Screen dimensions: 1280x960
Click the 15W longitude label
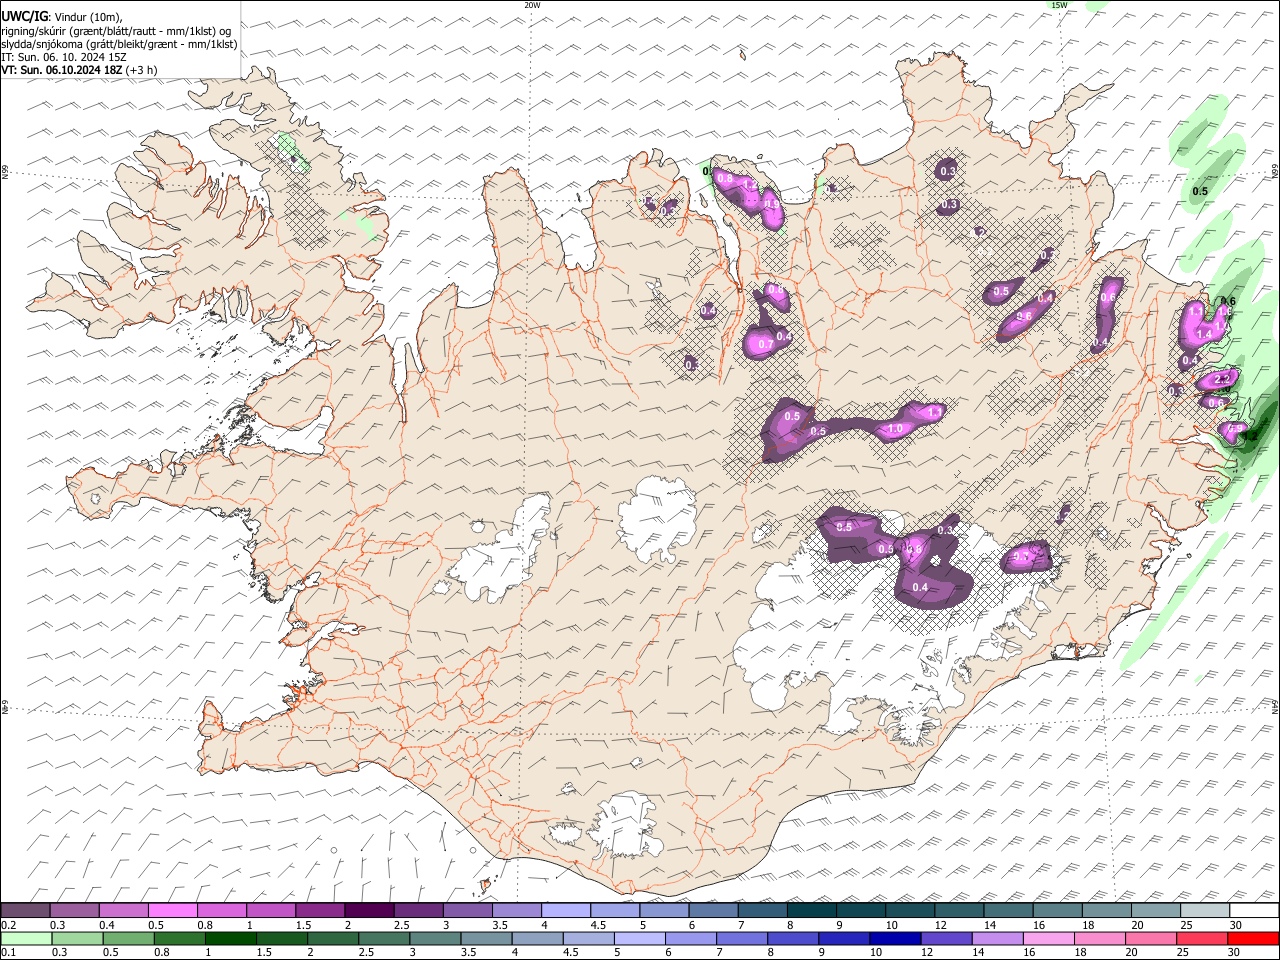[1059, 5]
